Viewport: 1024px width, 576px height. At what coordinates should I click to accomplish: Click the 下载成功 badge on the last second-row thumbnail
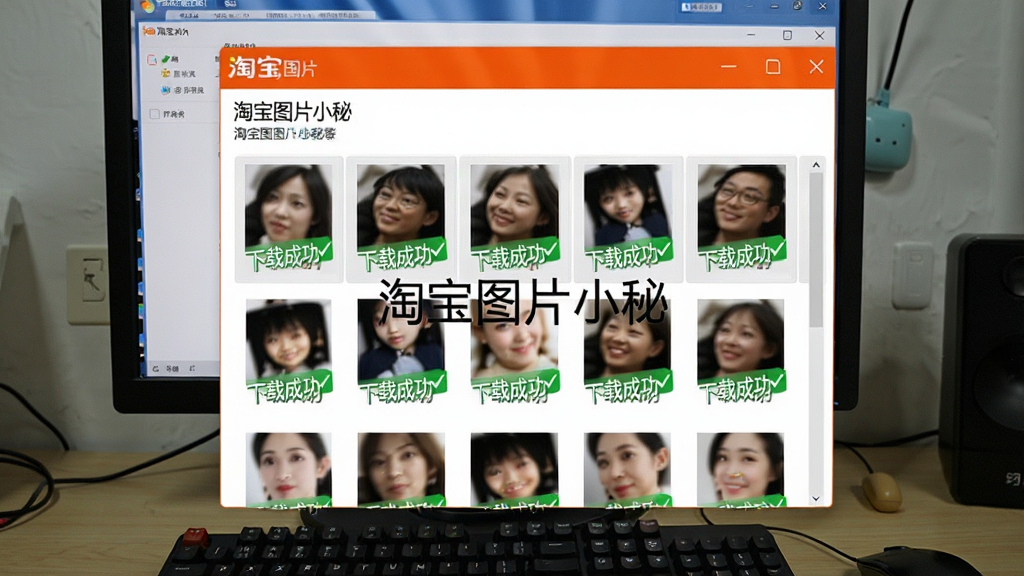pos(742,388)
